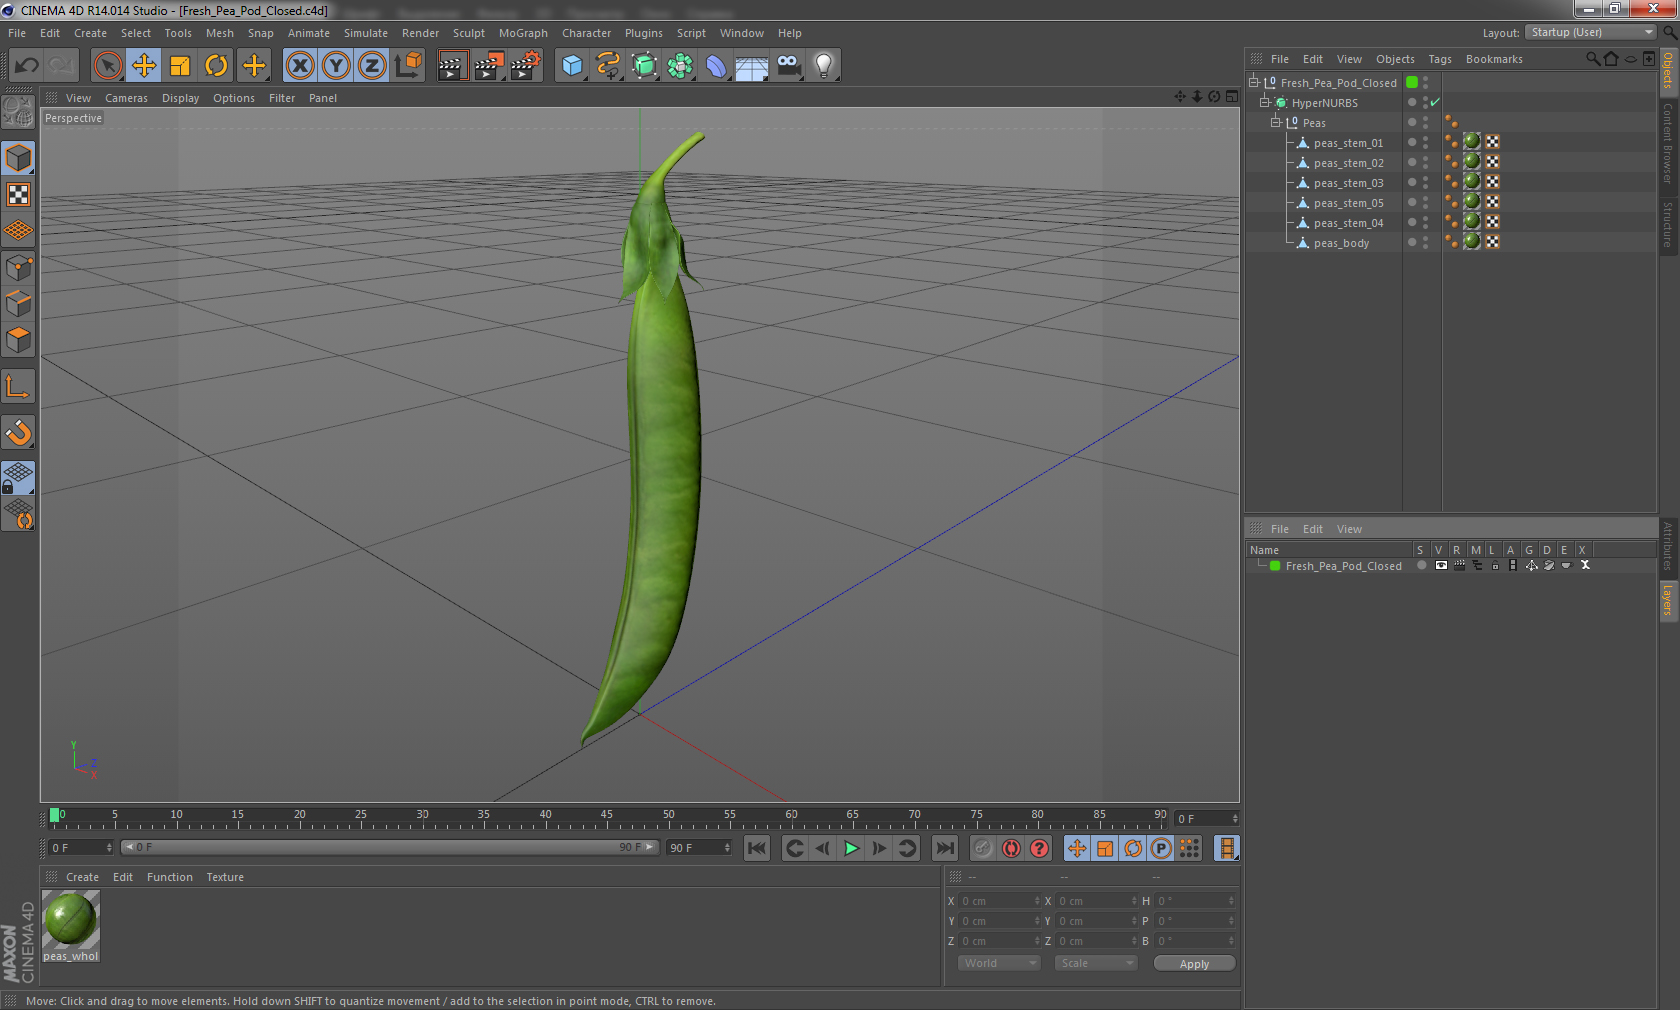Screen dimensions: 1680x1010
Task: Toggle visibility dots of peas_body
Action: [1426, 242]
